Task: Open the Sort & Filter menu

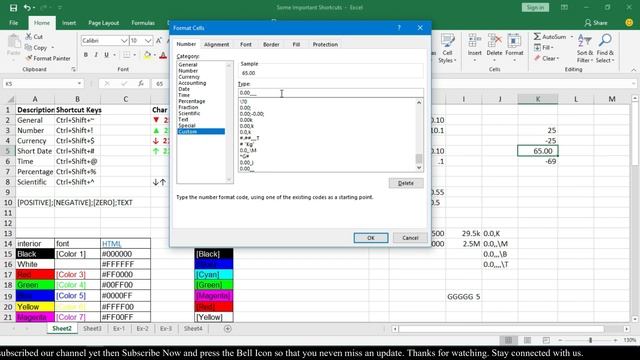Action: [x=584, y=49]
